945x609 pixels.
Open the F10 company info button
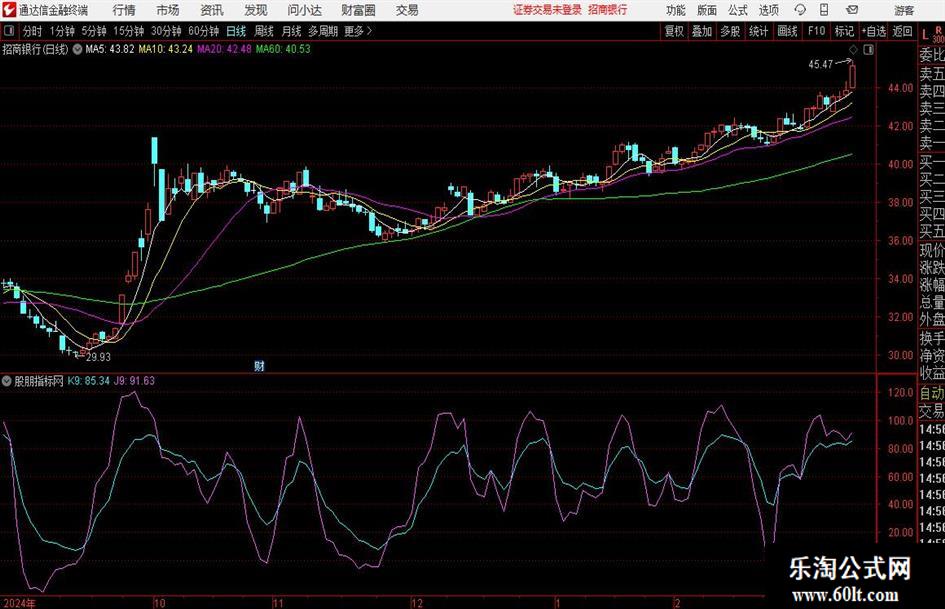(816, 31)
